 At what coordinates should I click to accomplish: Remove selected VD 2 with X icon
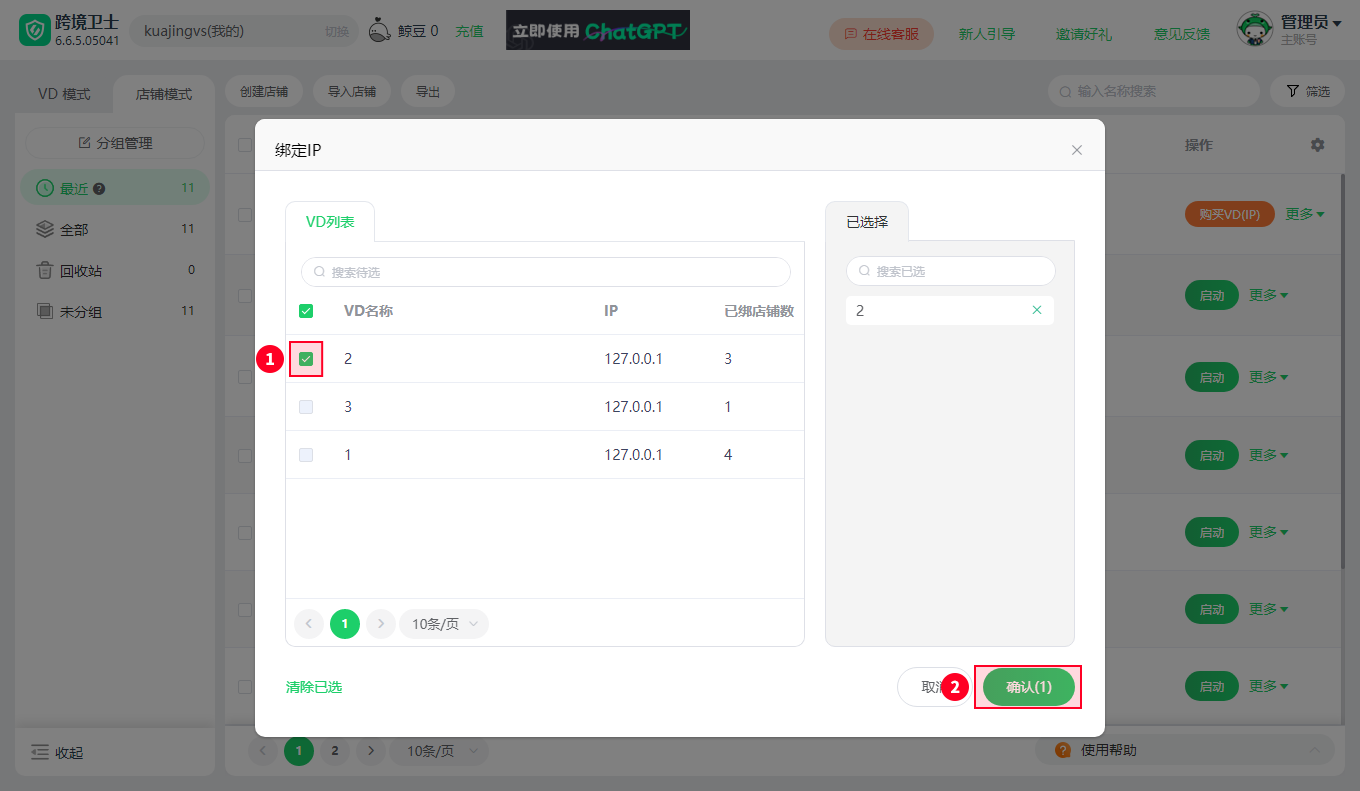coord(1037,310)
